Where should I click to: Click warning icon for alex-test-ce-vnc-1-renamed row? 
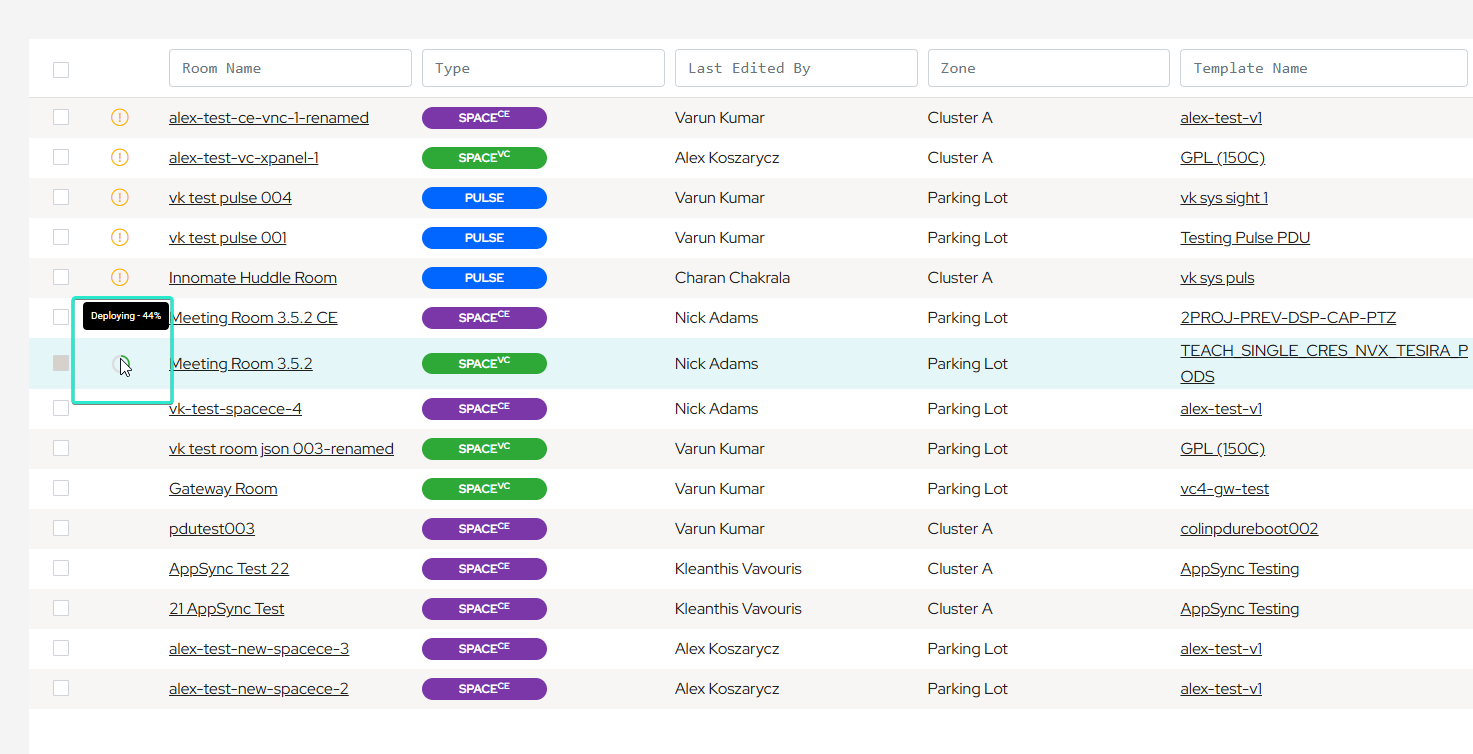pyautogui.click(x=120, y=118)
